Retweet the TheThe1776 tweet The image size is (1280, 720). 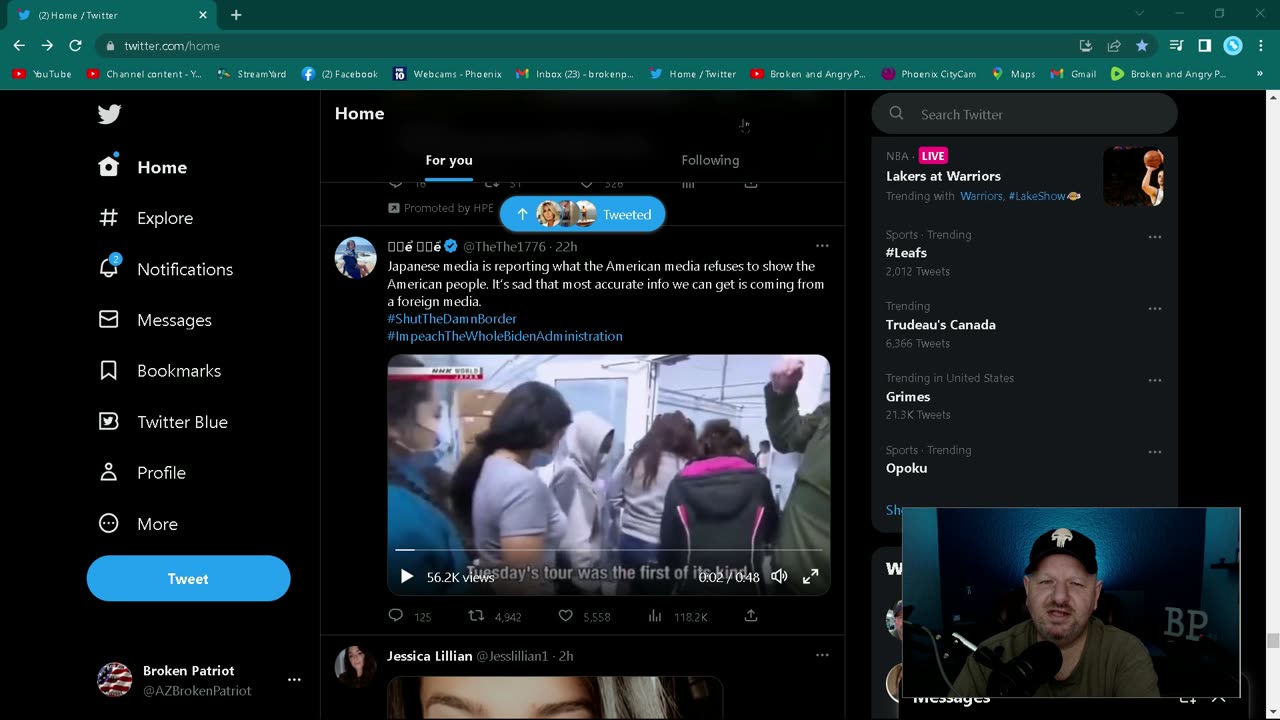(x=477, y=616)
